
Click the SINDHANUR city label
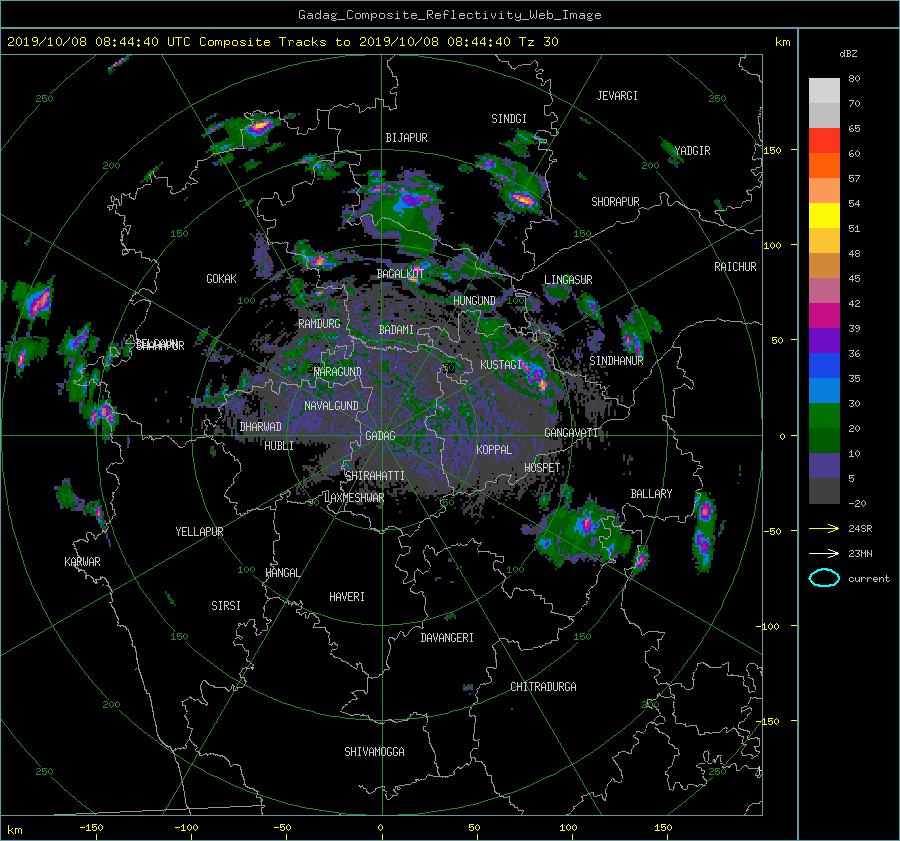coord(616,361)
